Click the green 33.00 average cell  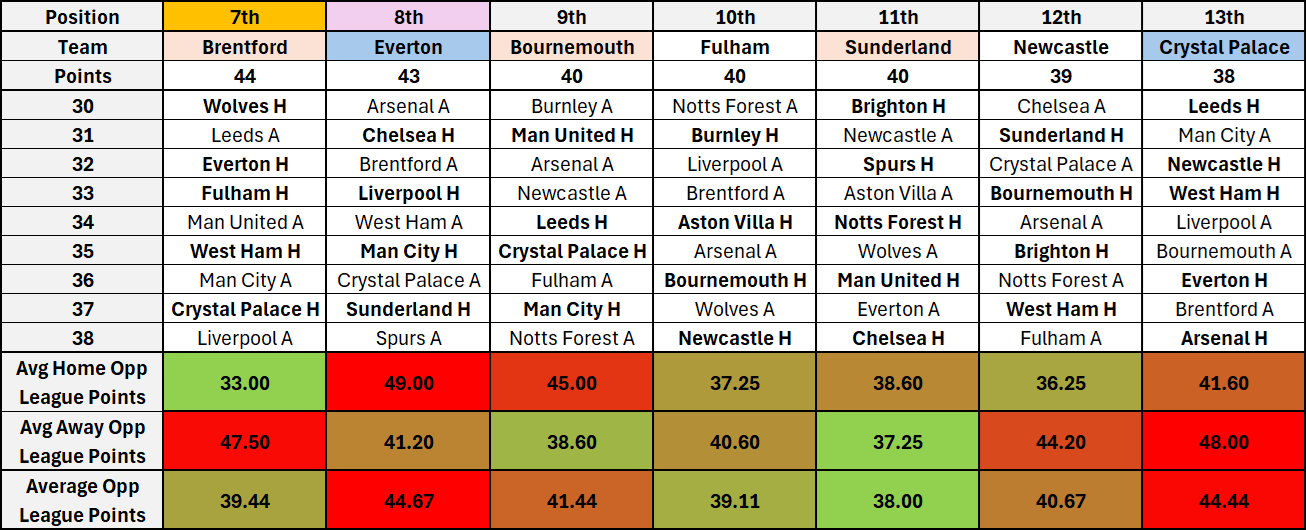pos(244,382)
